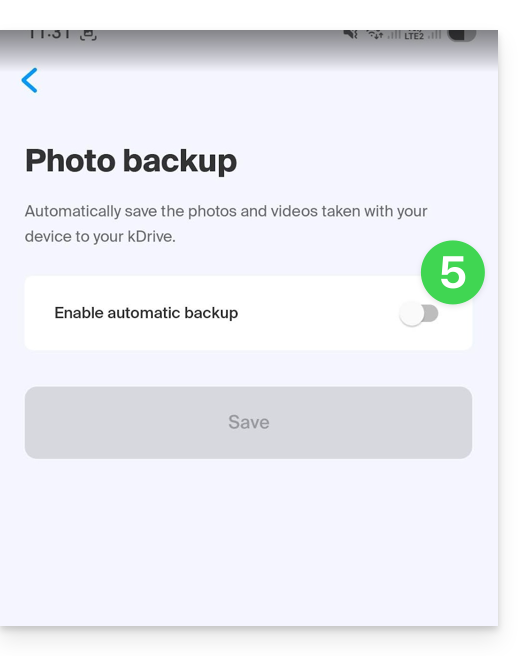
Task: Tap the battery level icon
Action: [x=461, y=35]
